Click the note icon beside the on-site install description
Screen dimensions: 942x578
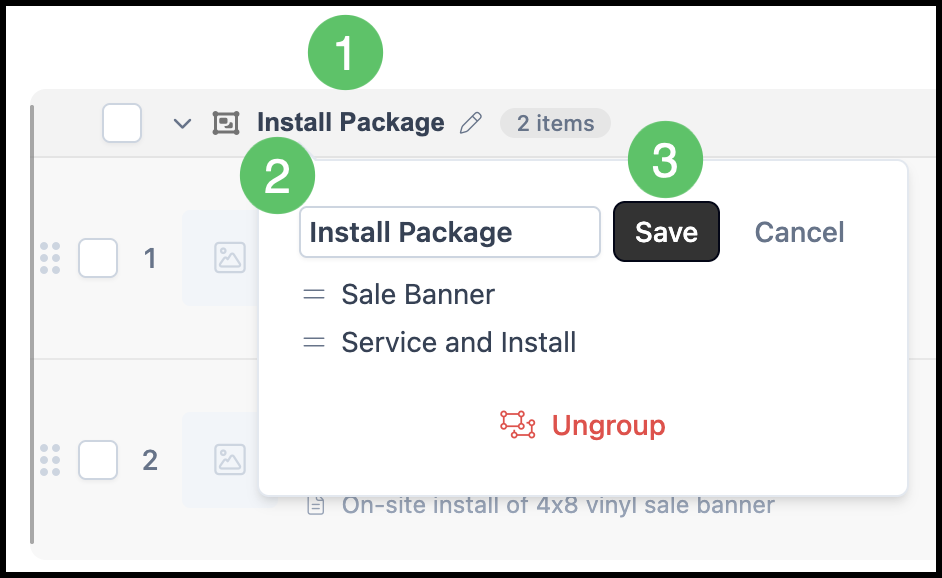316,505
